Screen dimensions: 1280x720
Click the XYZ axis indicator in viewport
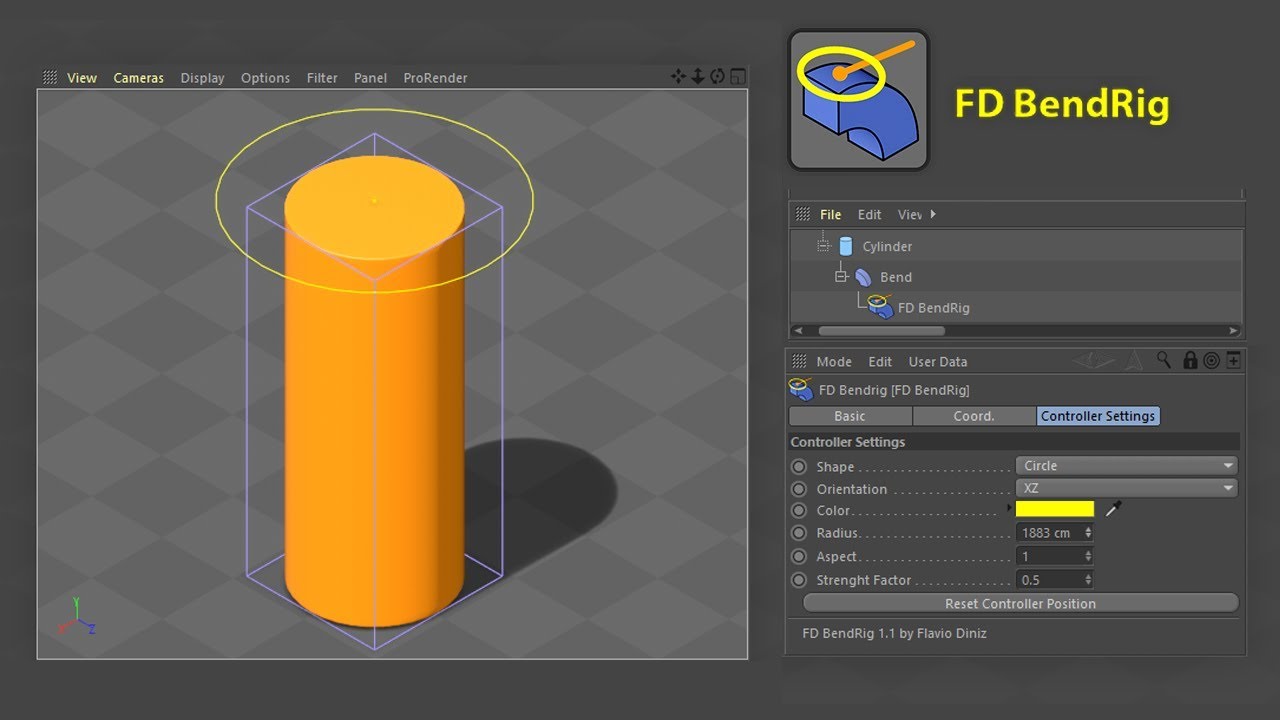coord(76,619)
